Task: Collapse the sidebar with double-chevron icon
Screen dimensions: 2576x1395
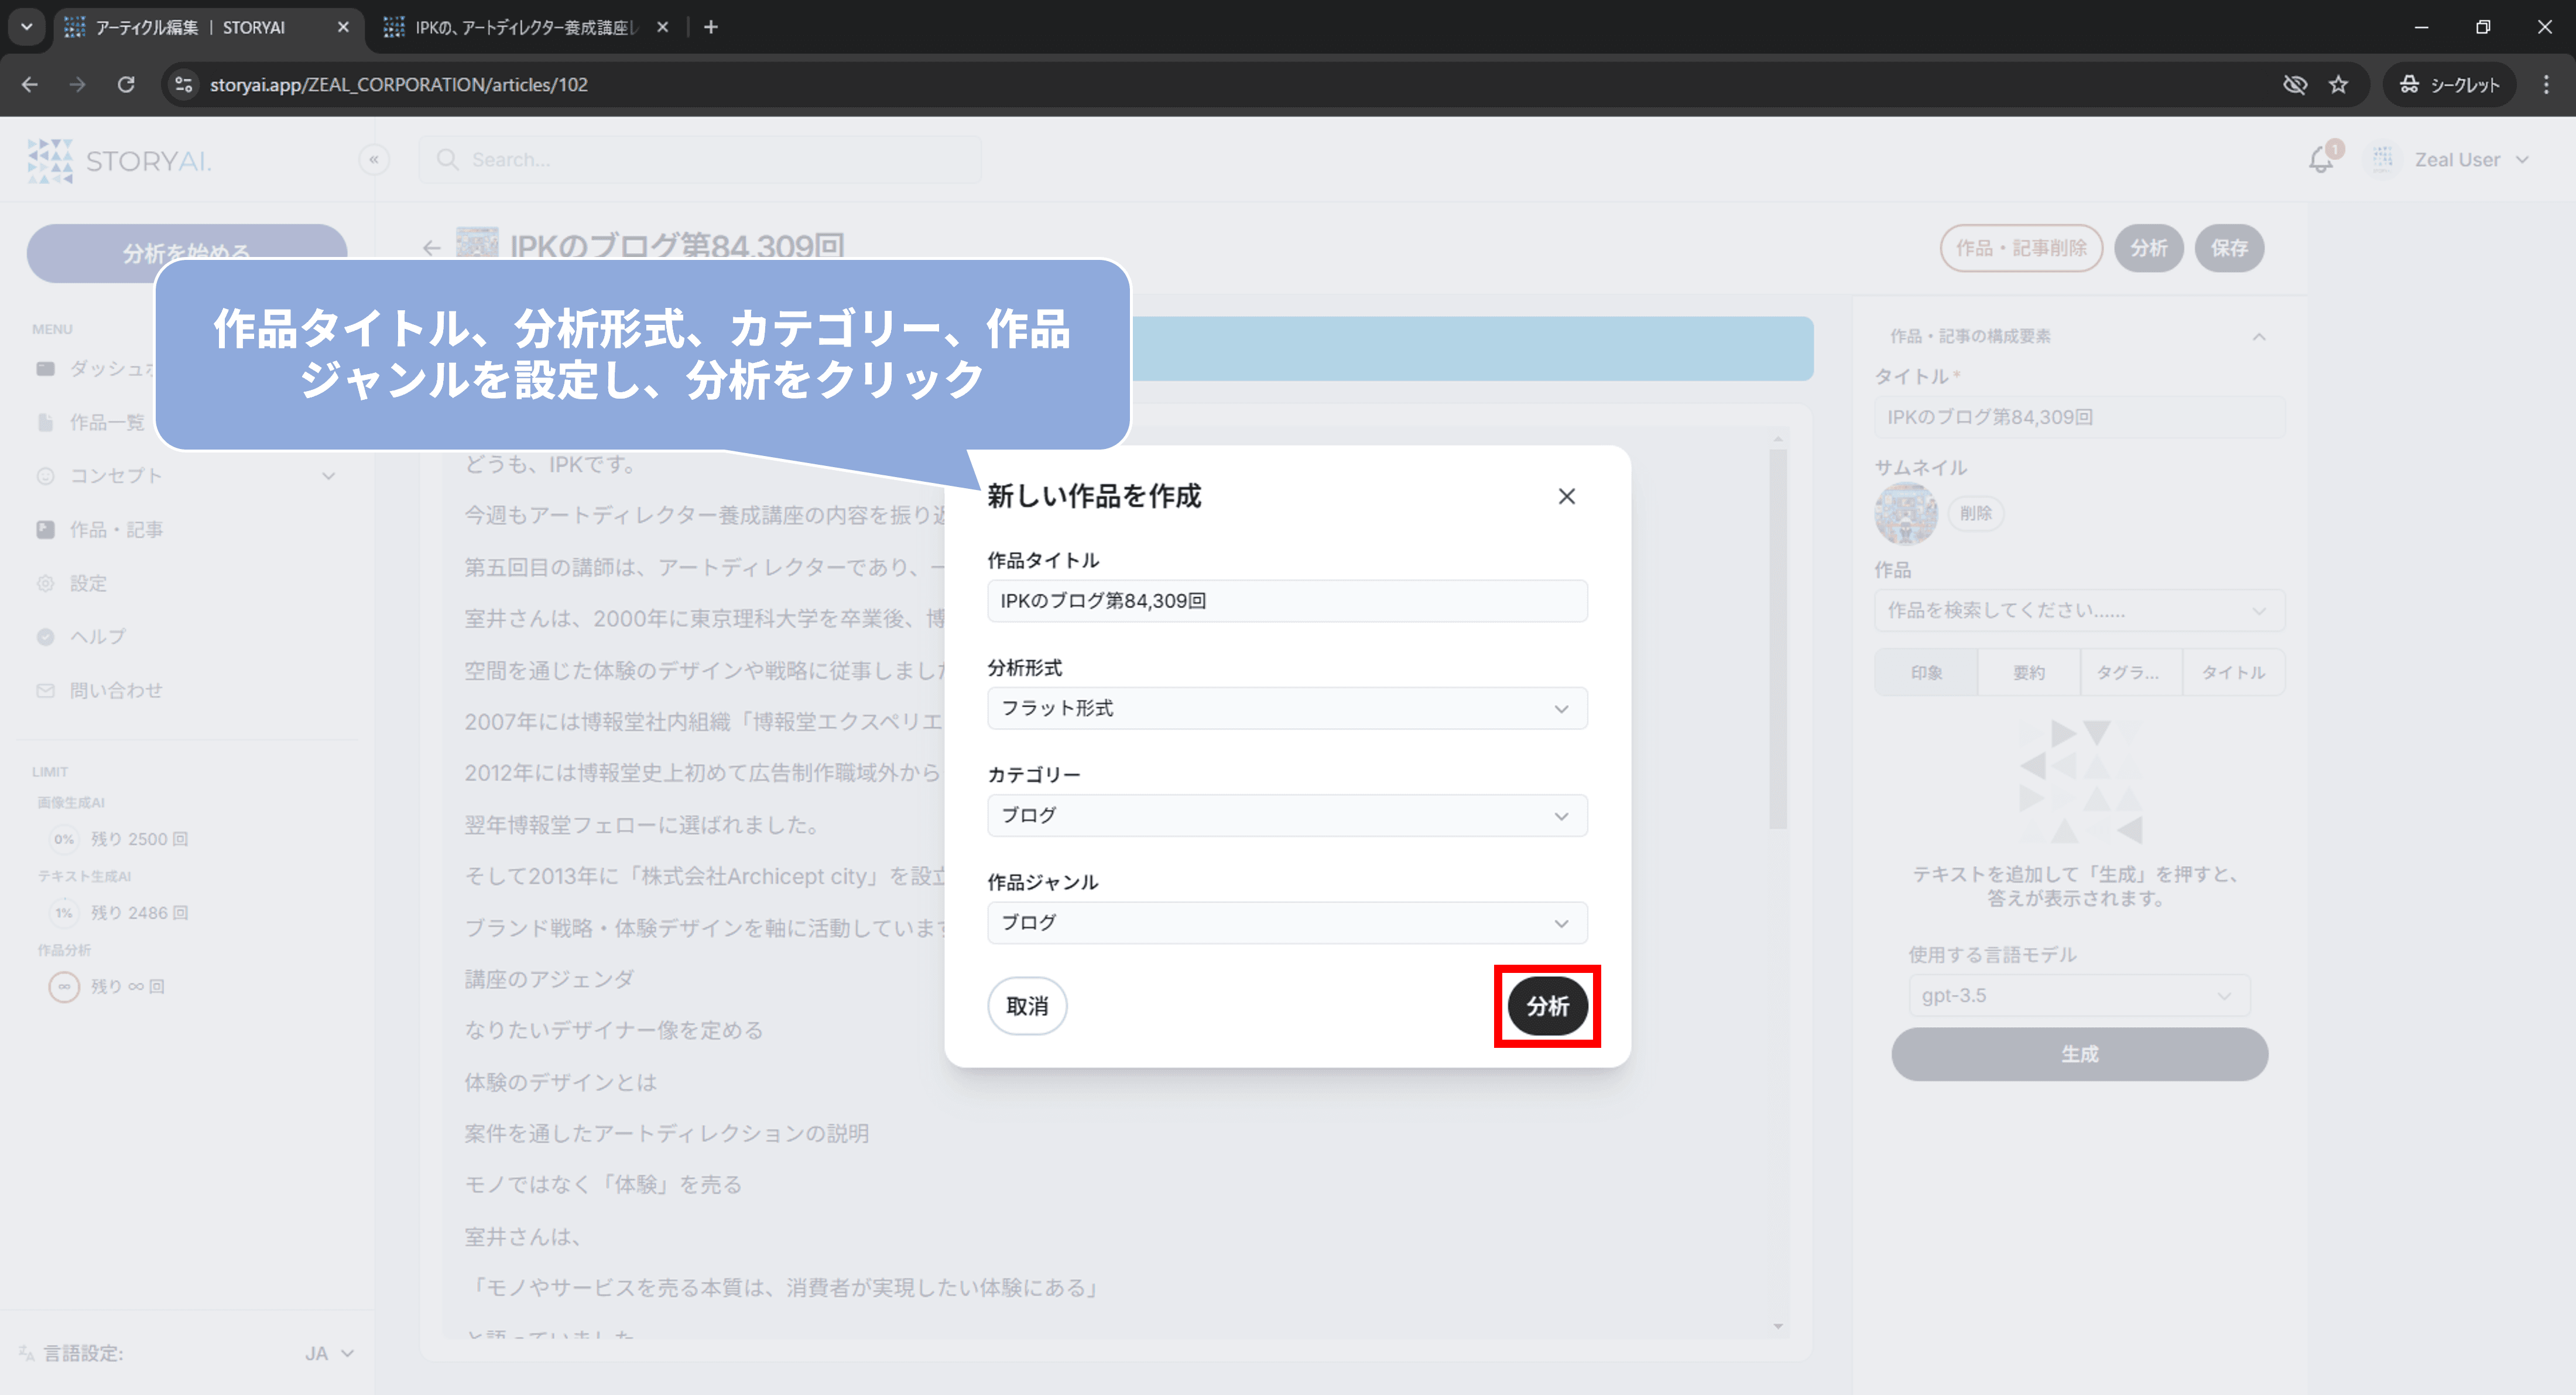Action: coord(374,159)
